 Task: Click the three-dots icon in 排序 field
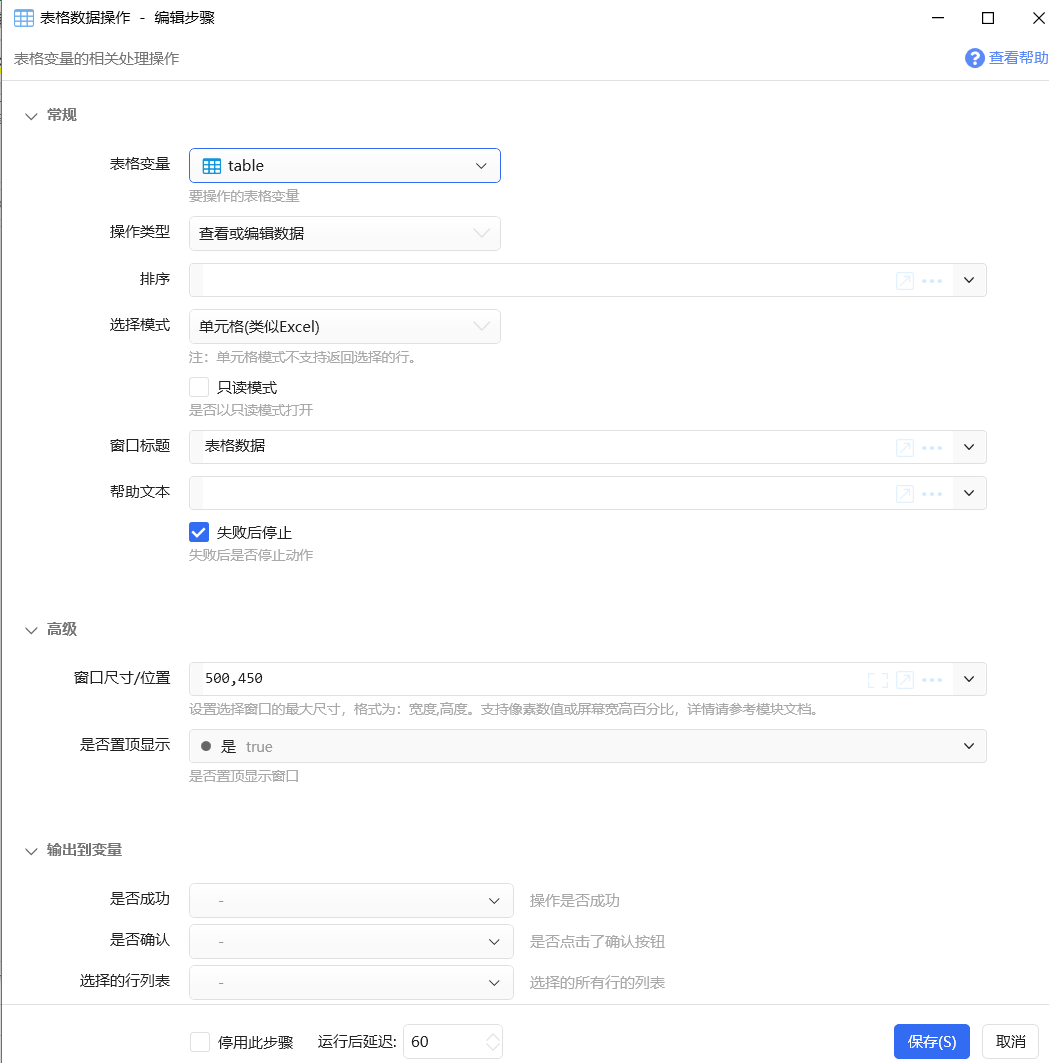[x=932, y=281]
